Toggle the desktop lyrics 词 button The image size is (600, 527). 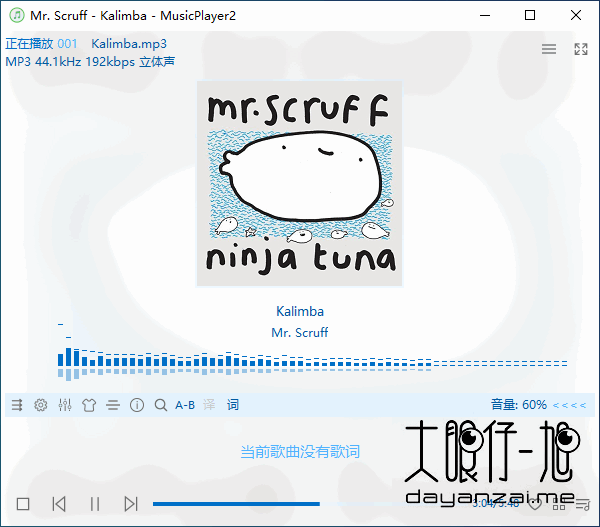coord(233,405)
